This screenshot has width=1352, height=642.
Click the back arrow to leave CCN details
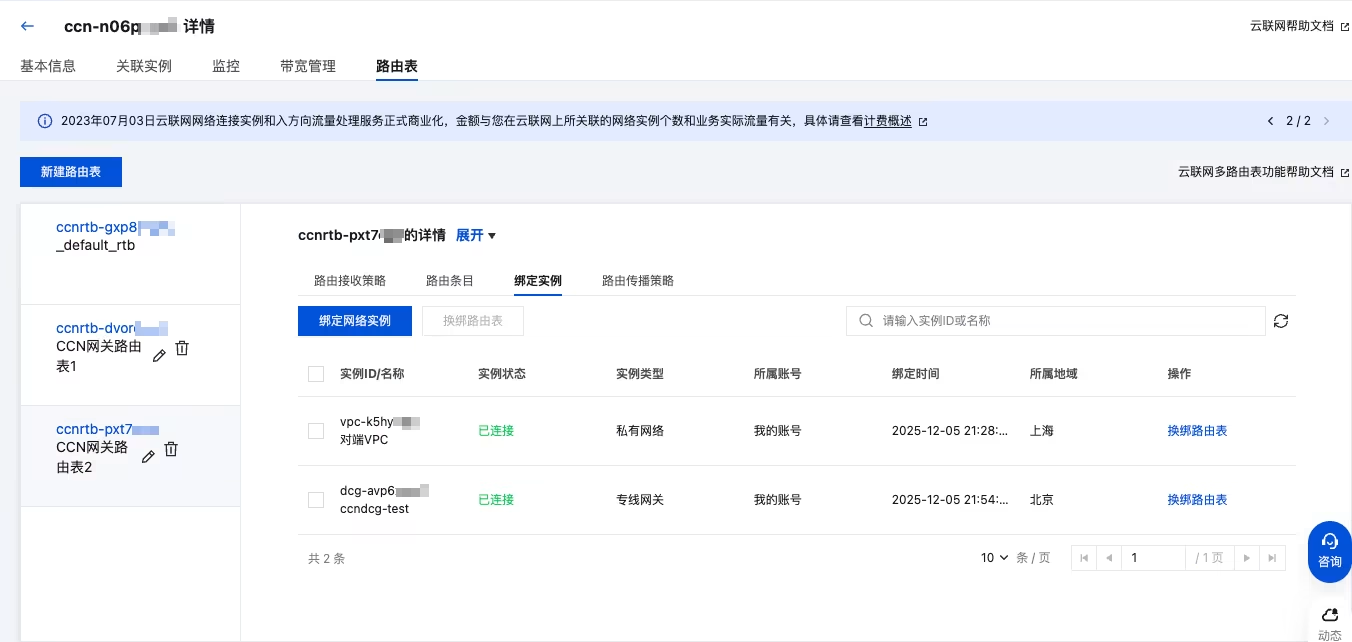point(27,26)
